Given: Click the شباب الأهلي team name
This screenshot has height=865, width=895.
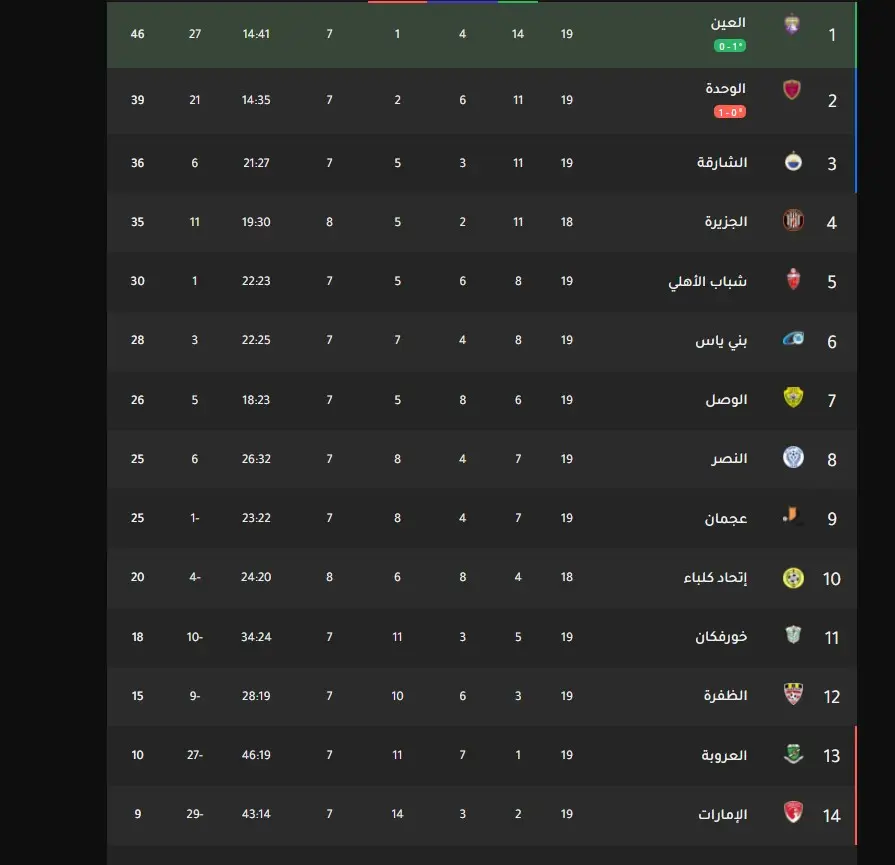Looking at the screenshot, I should pos(707,281).
